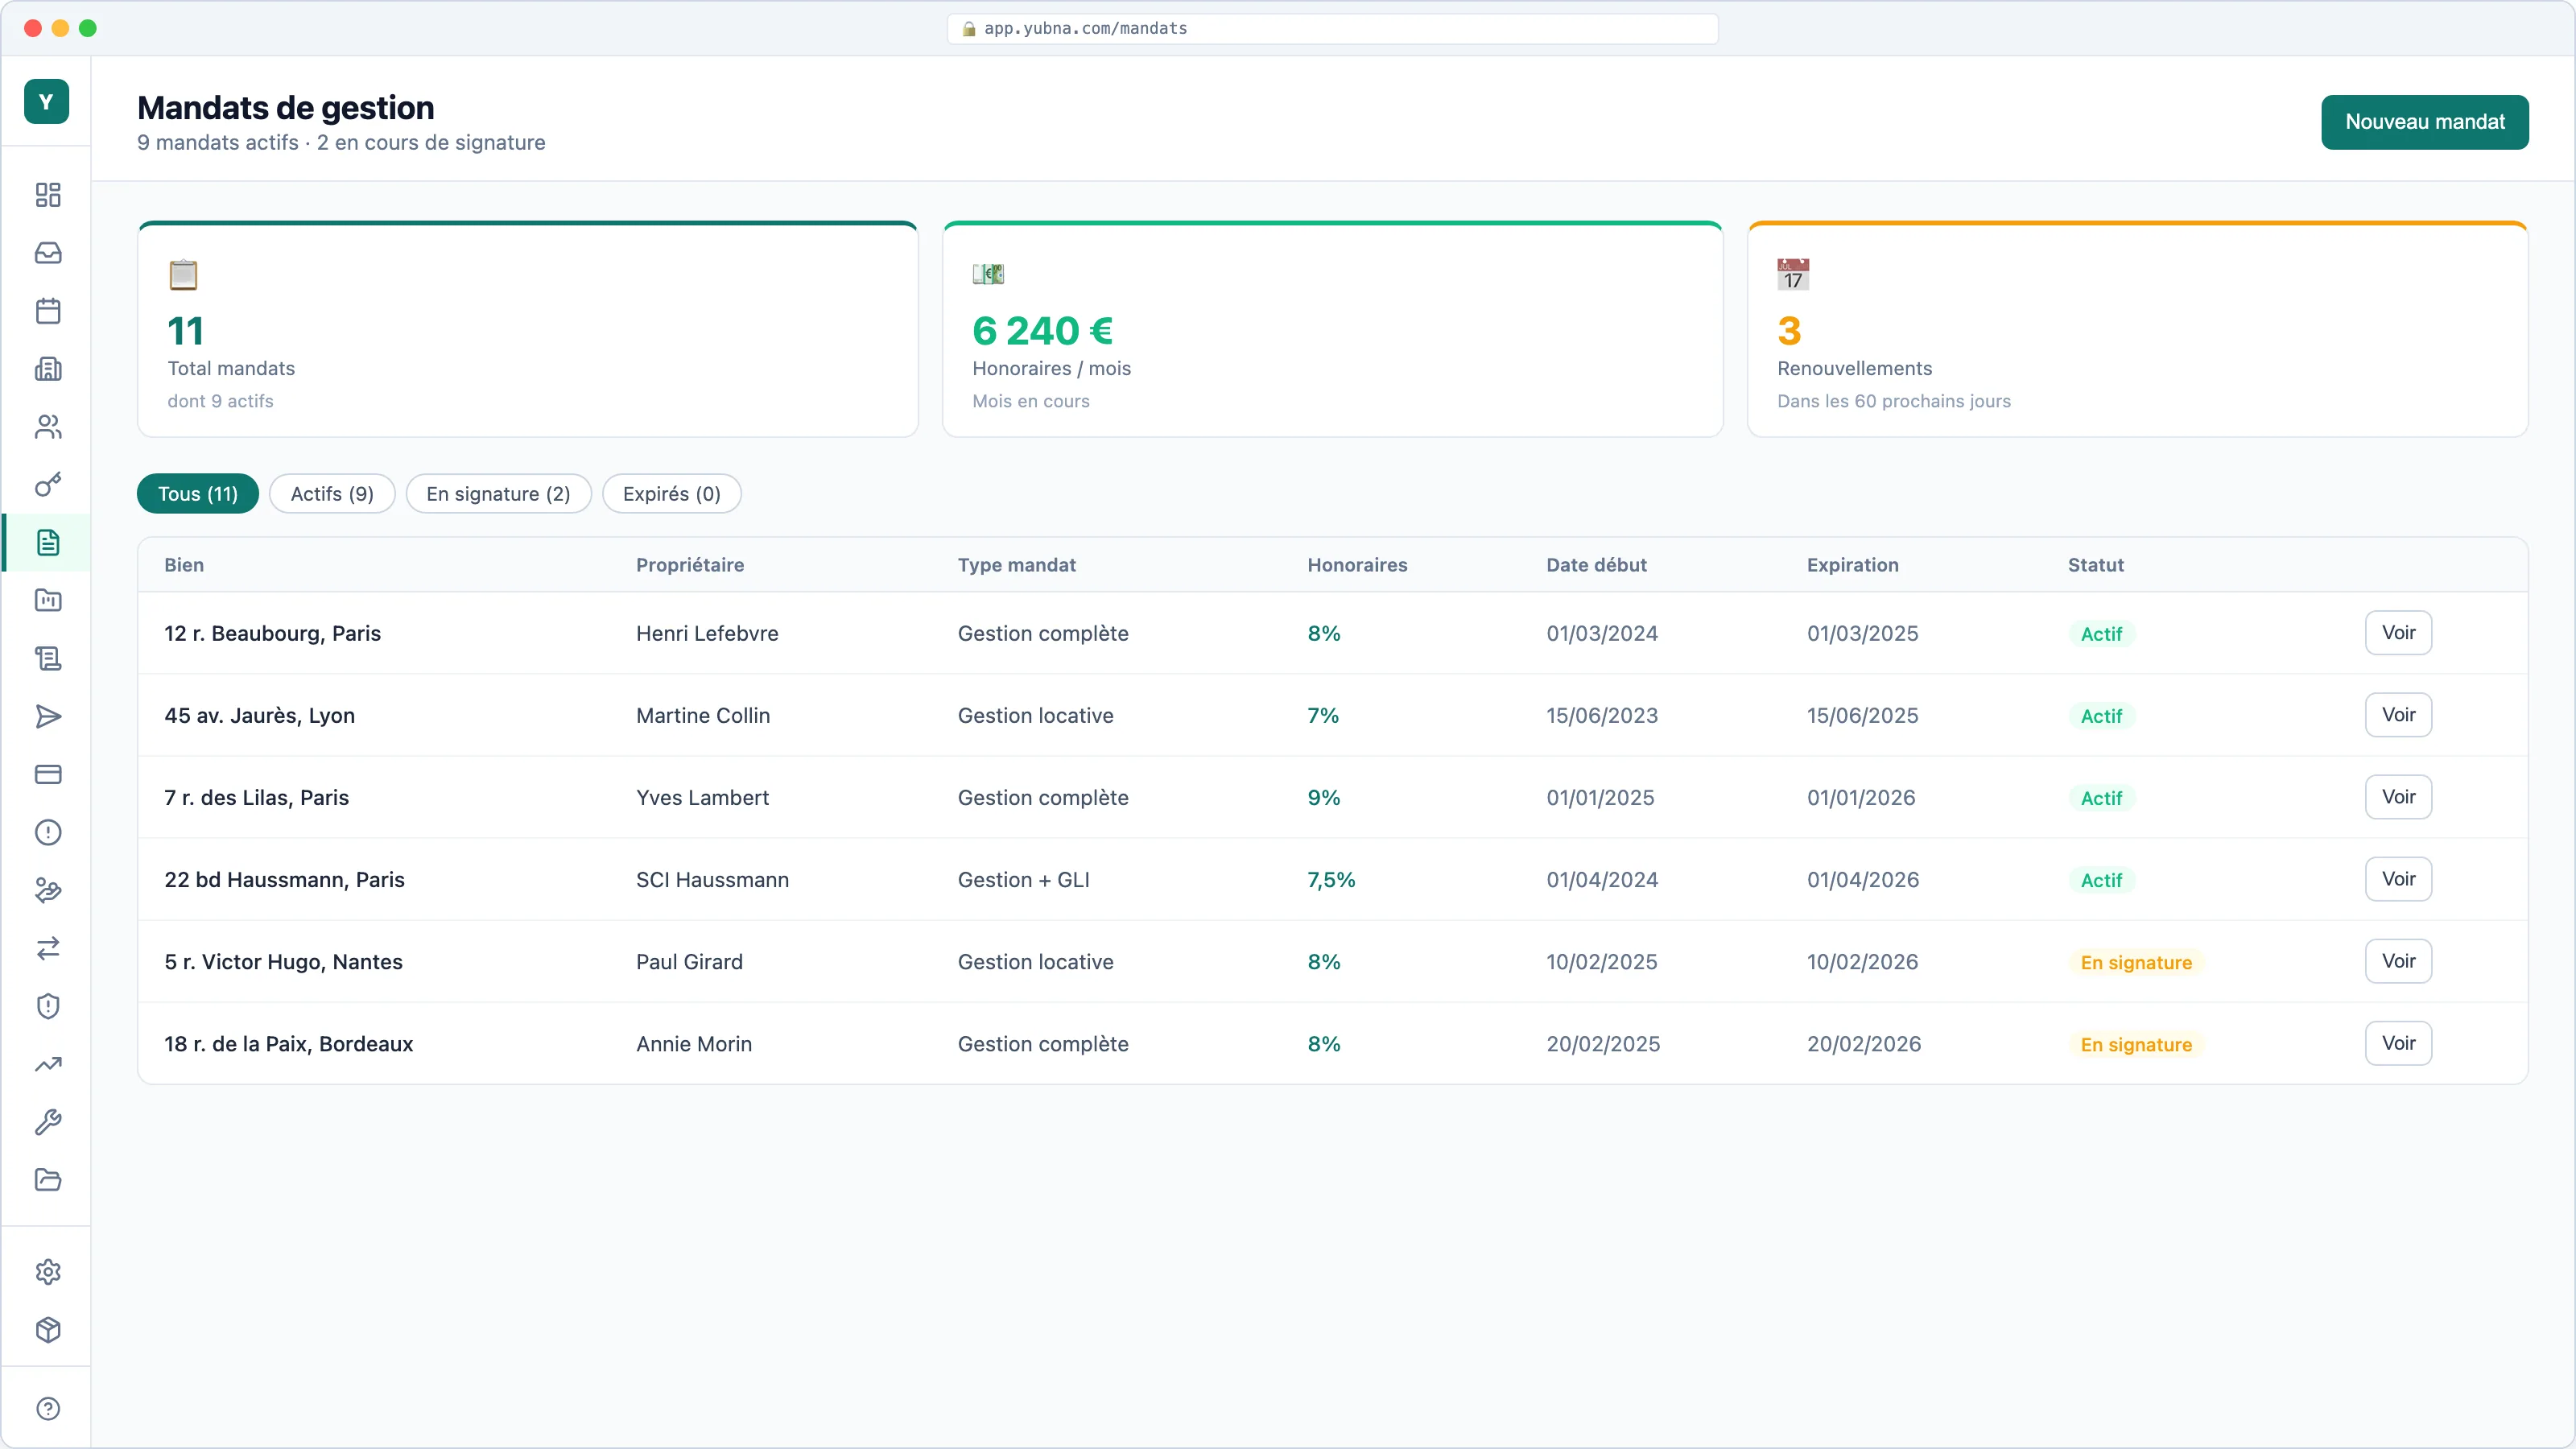The height and width of the screenshot is (1449, 2576).
Task: Select the Tous (11) filter tab
Action: point(198,494)
